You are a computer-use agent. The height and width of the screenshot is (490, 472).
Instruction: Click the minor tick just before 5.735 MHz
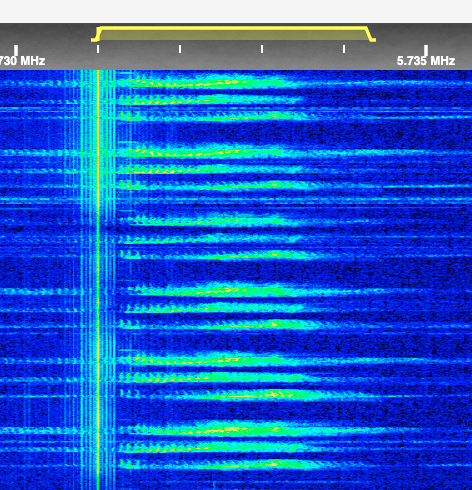coord(344,49)
